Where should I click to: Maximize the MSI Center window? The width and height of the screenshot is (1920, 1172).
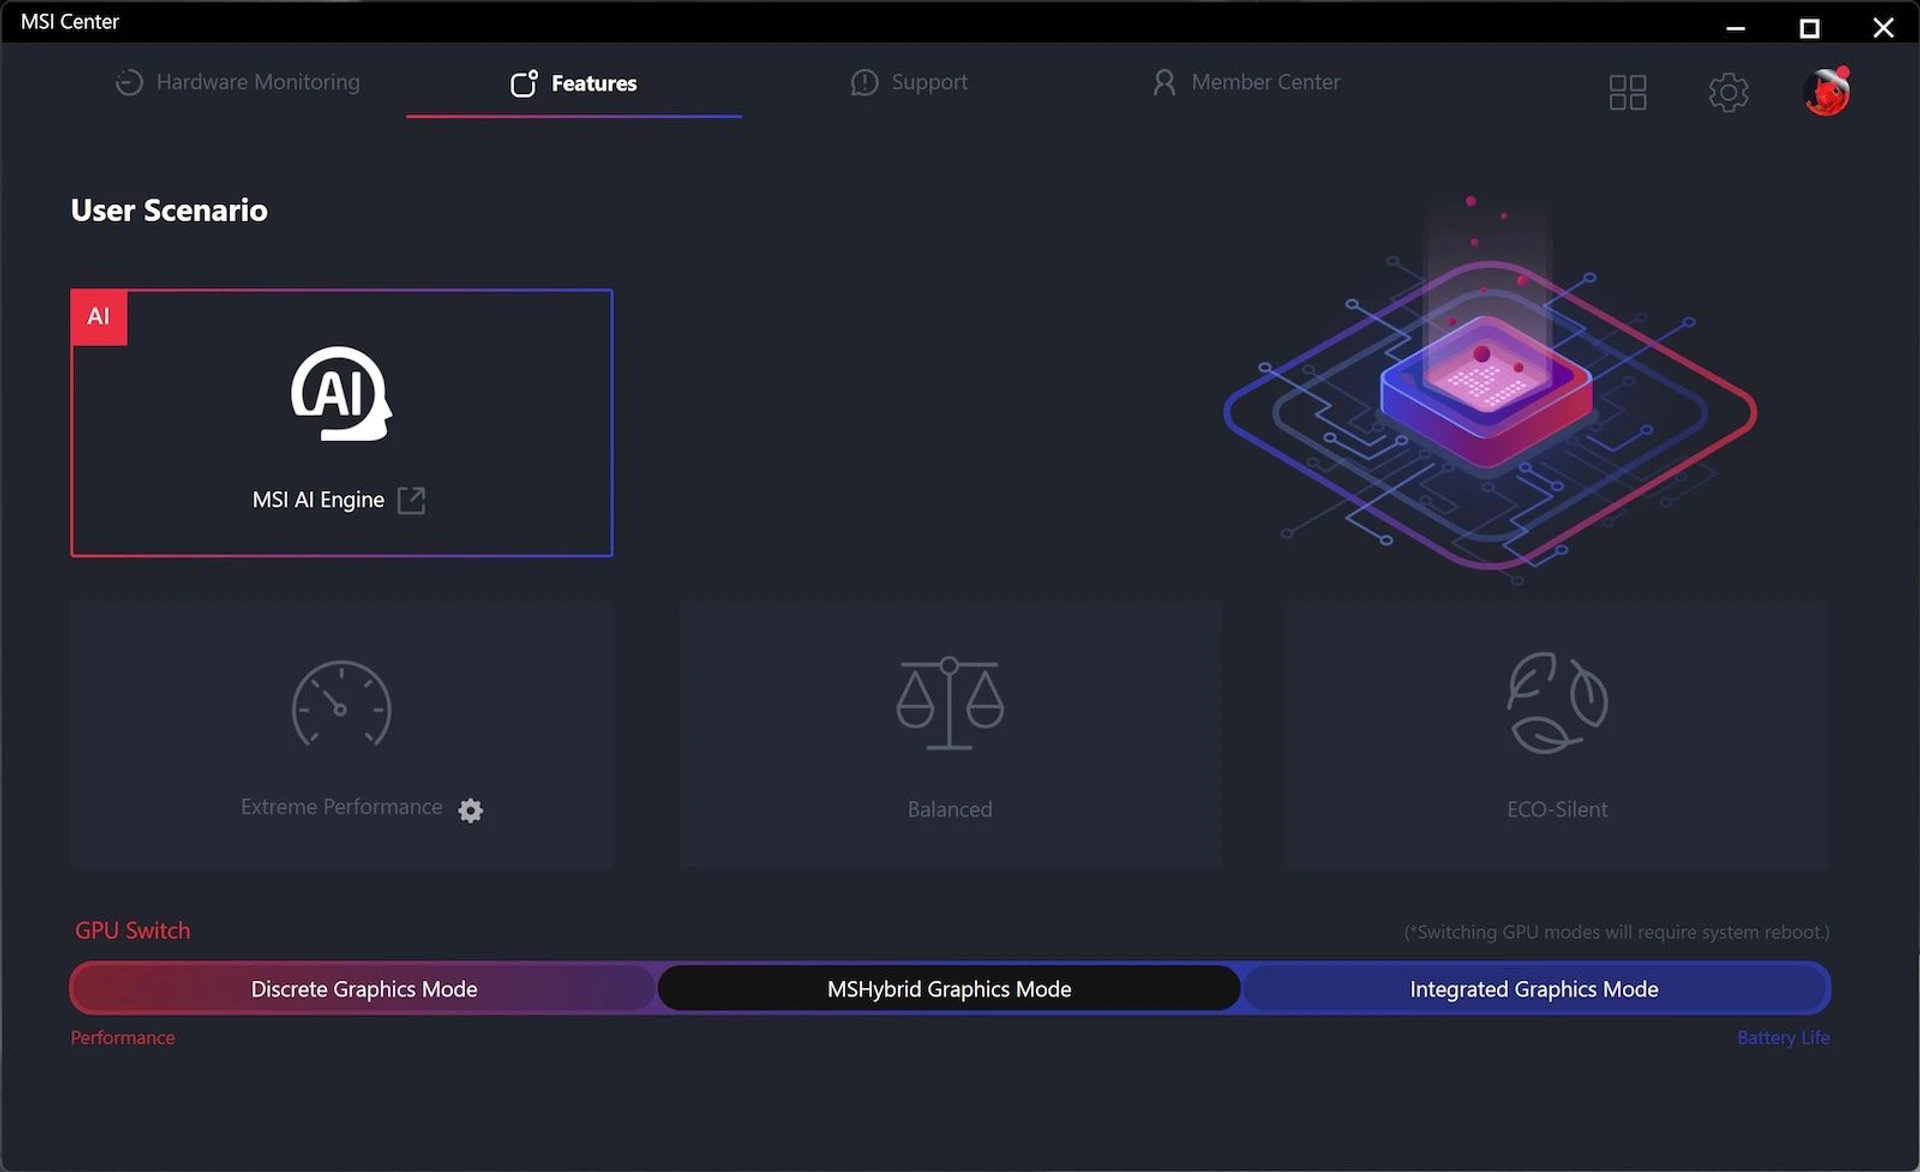pos(1809,28)
